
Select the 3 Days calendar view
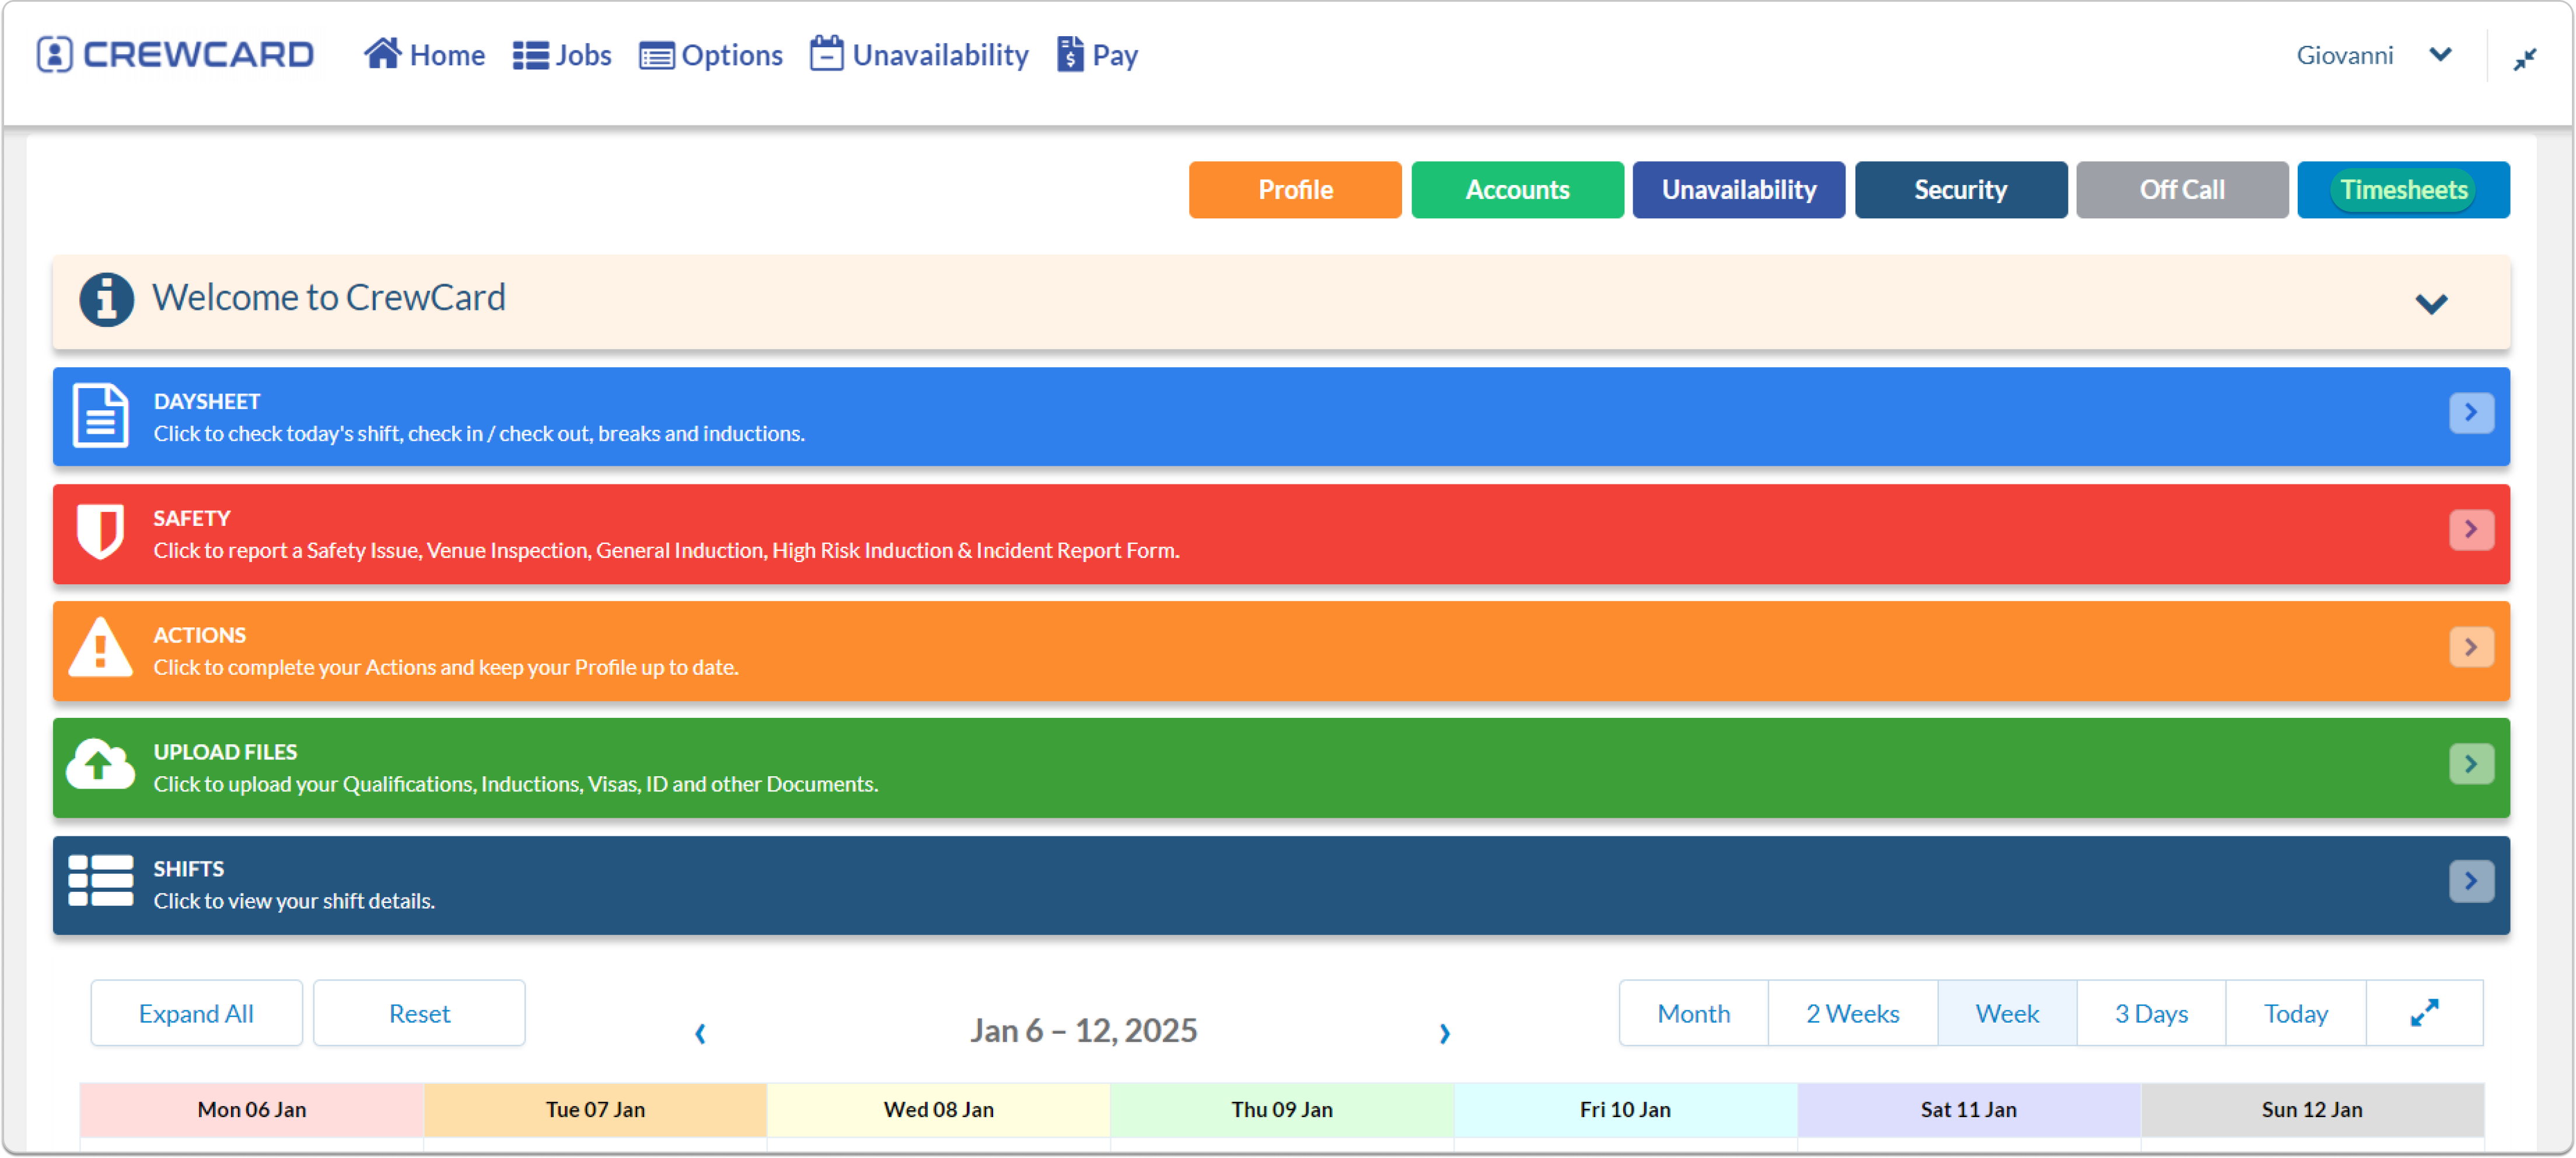pyautogui.click(x=2151, y=1013)
